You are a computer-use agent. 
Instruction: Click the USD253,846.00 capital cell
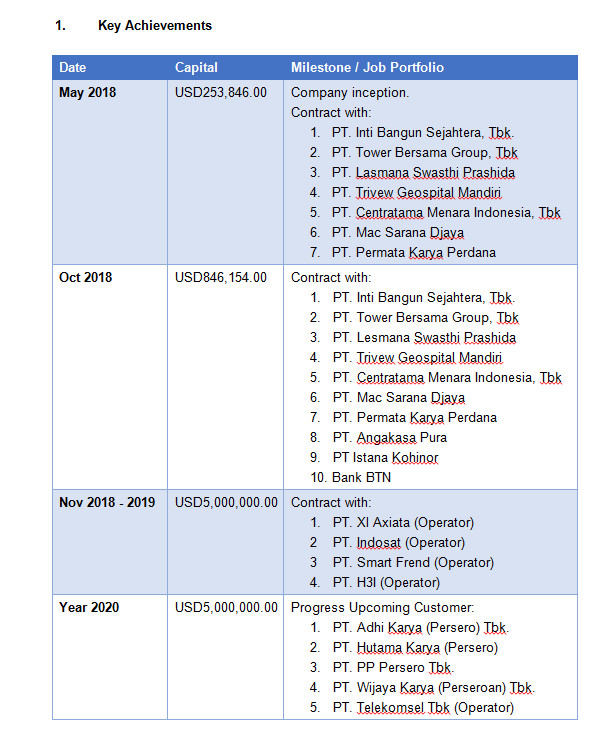tap(221, 93)
